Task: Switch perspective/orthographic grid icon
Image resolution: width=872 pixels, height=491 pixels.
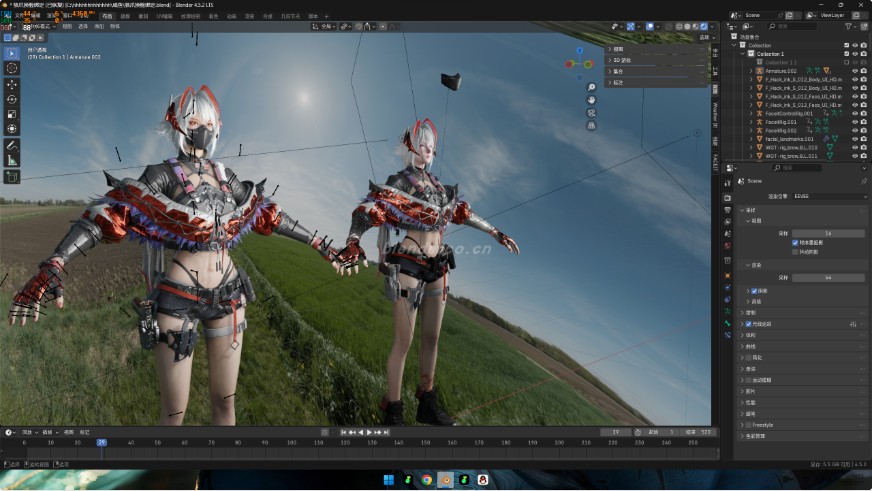Action: coord(591,126)
